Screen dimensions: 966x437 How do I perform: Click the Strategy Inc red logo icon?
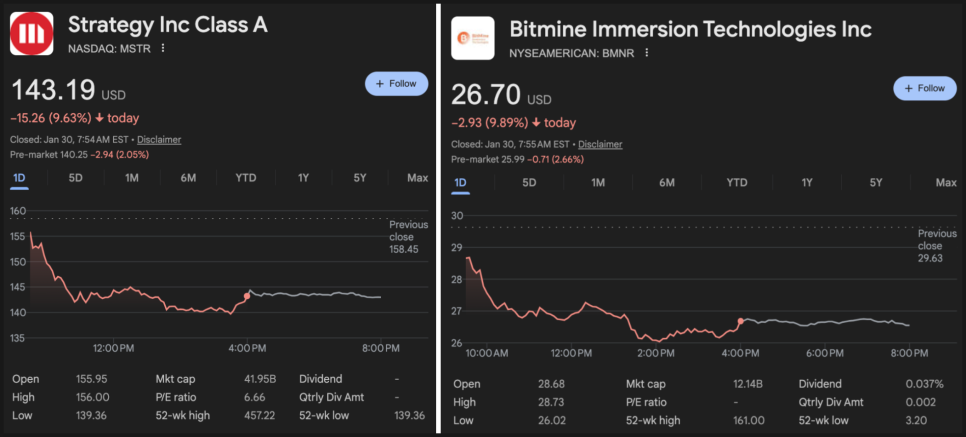(31, 33)
